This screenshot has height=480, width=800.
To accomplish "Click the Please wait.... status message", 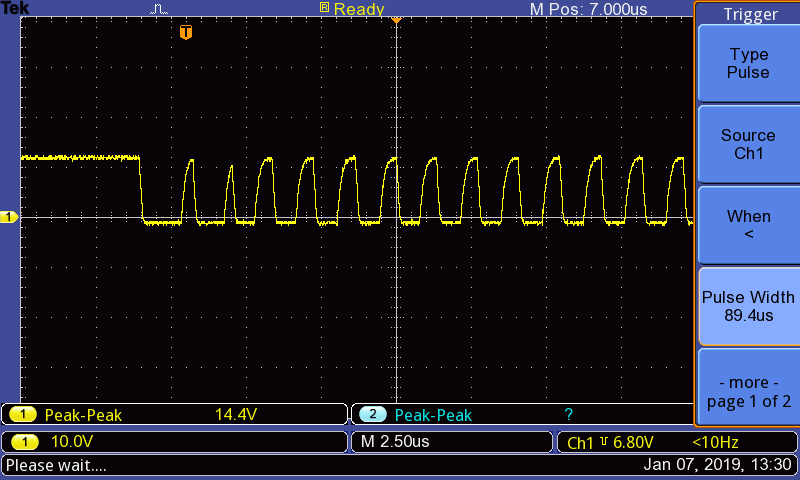I will [56, 465].
